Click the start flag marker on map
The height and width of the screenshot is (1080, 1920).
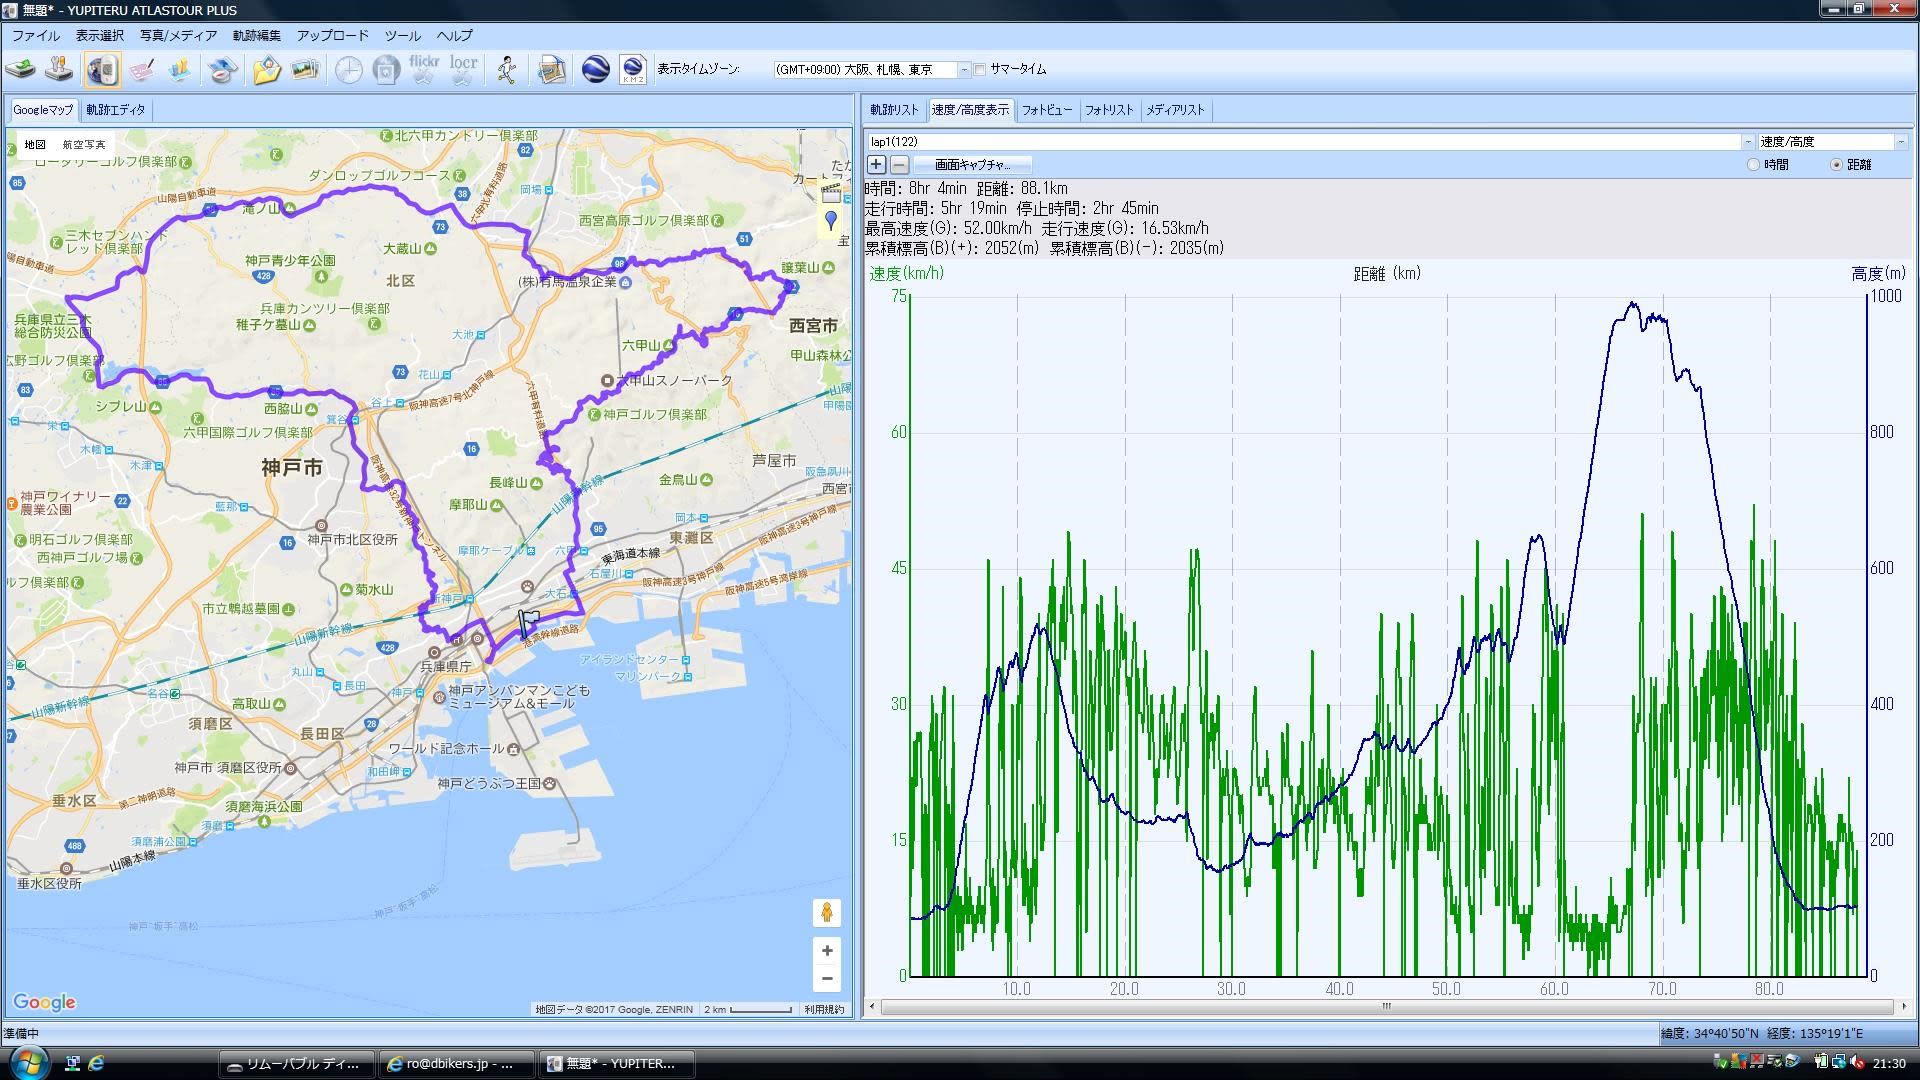528,624
